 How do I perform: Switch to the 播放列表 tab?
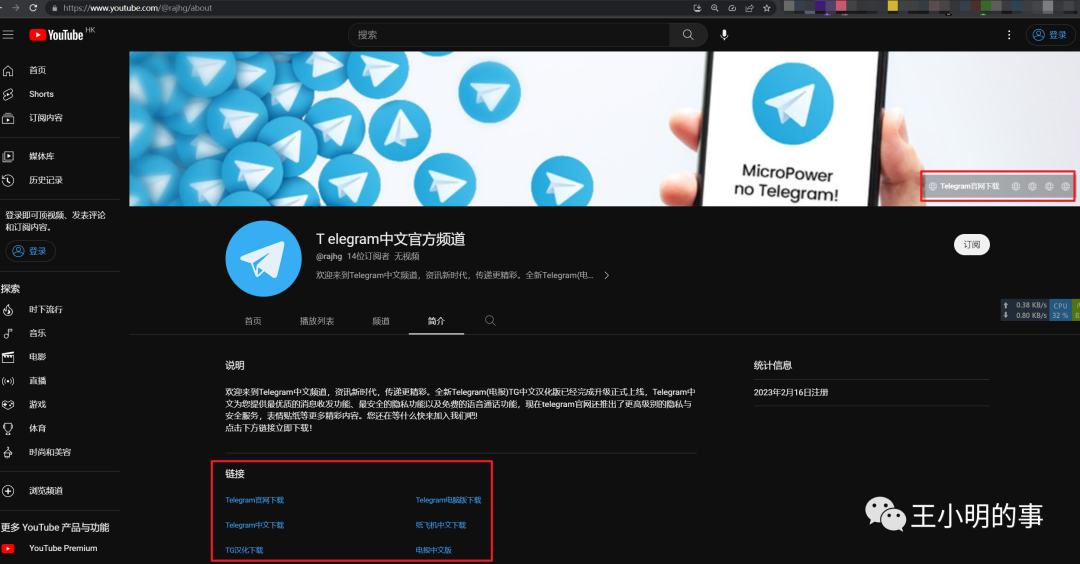(x=317, y=321)
